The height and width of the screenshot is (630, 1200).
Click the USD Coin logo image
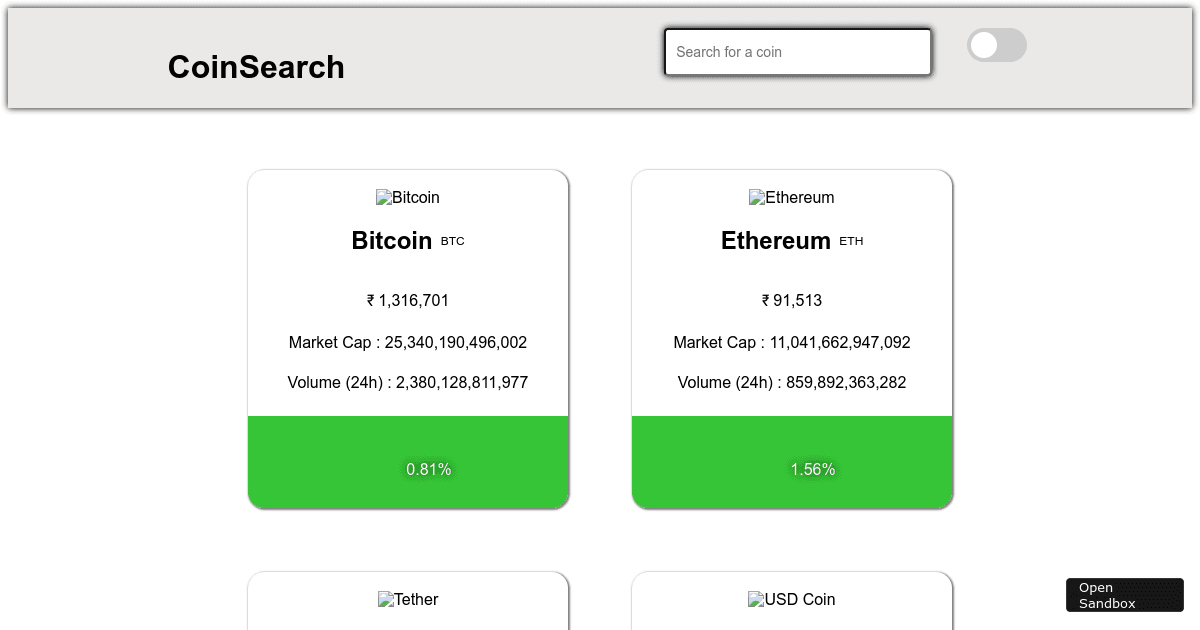click(x=791, y=599)
